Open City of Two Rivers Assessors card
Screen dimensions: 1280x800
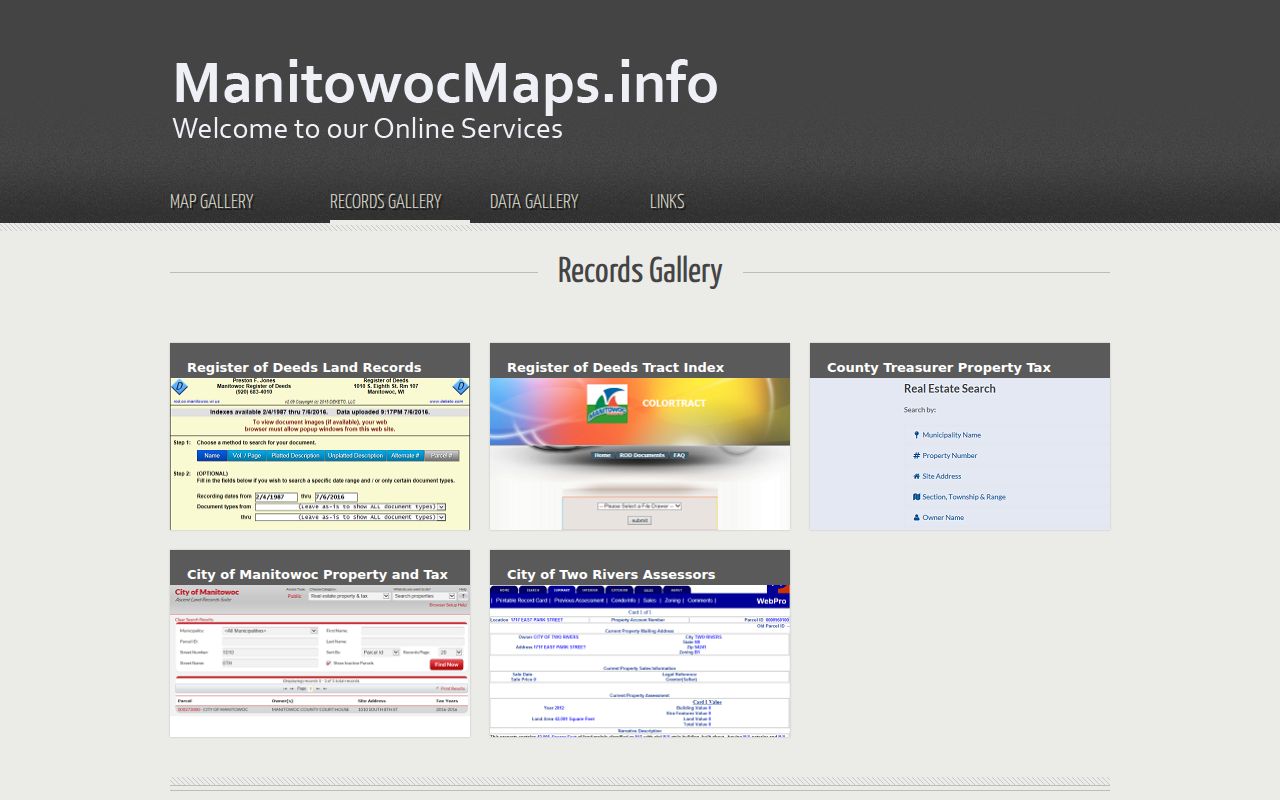[x=640, y=644]
